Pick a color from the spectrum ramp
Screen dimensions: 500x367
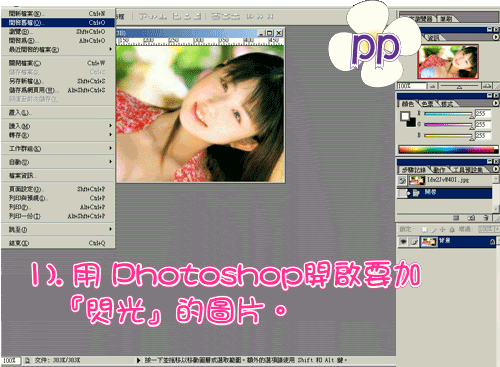click(448, 149)
